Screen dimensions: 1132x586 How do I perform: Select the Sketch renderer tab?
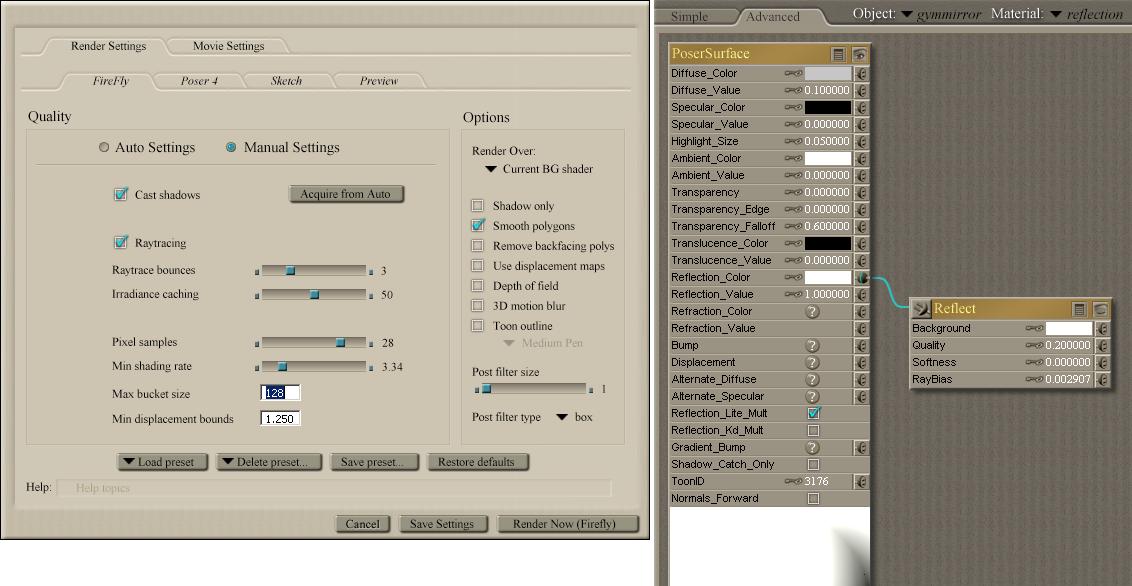[x=286, y=81]
